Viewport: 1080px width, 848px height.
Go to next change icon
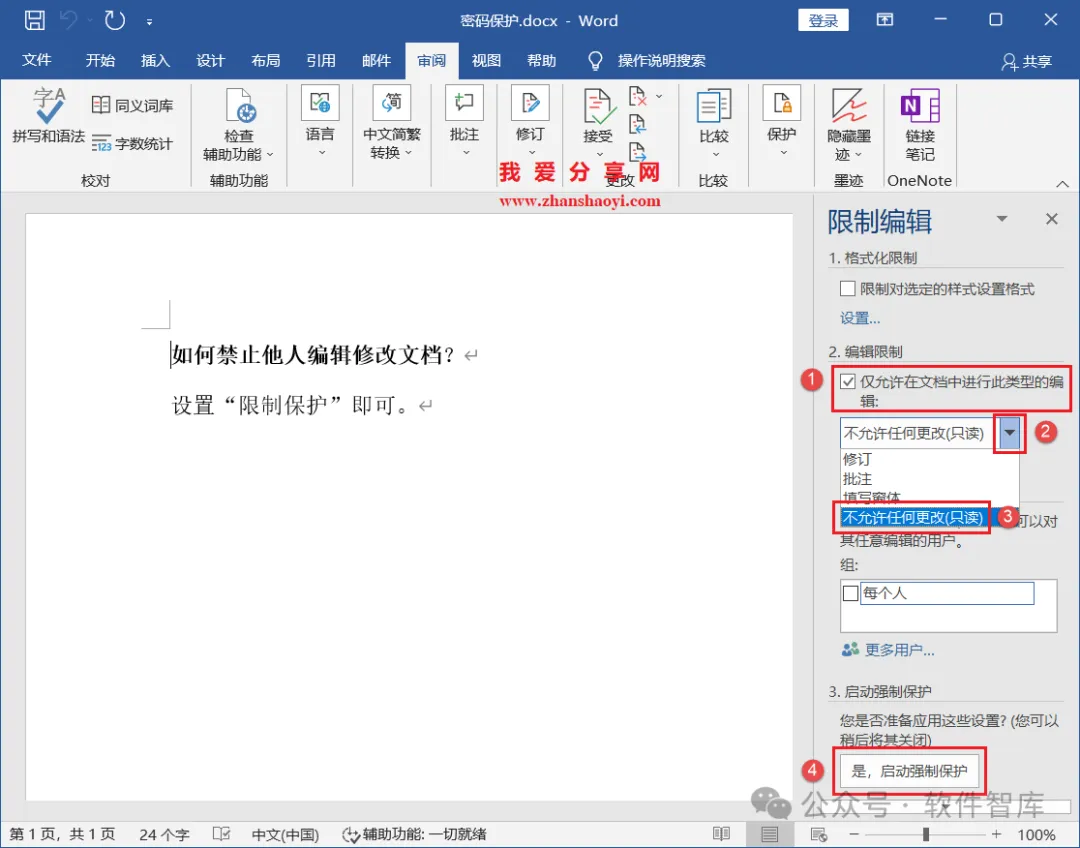pyautogui.click(x=638, y=152)
